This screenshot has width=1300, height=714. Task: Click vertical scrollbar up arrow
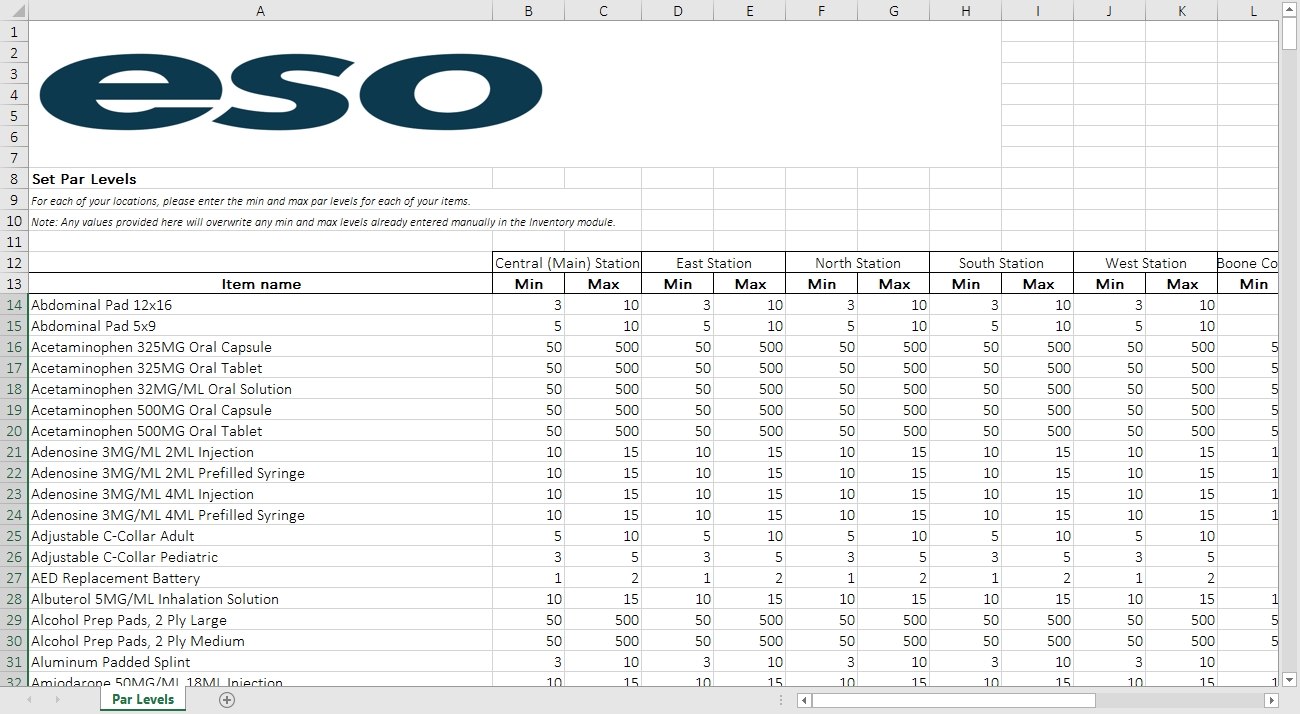[x=1289, y=9]
